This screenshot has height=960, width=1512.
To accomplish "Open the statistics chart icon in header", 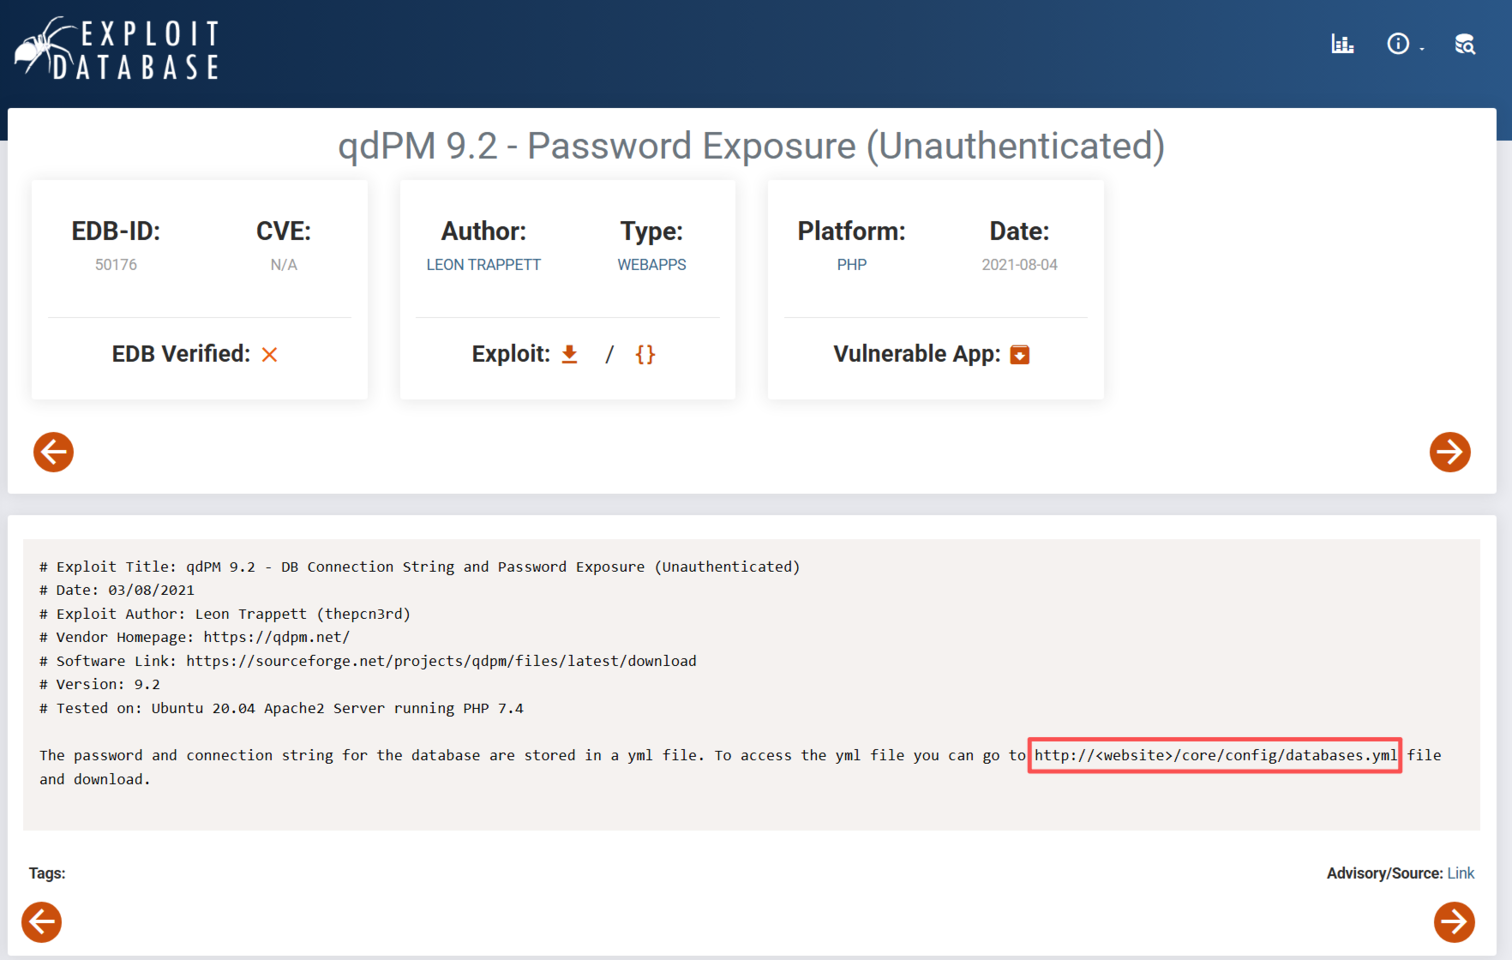I will [1342, 44].
